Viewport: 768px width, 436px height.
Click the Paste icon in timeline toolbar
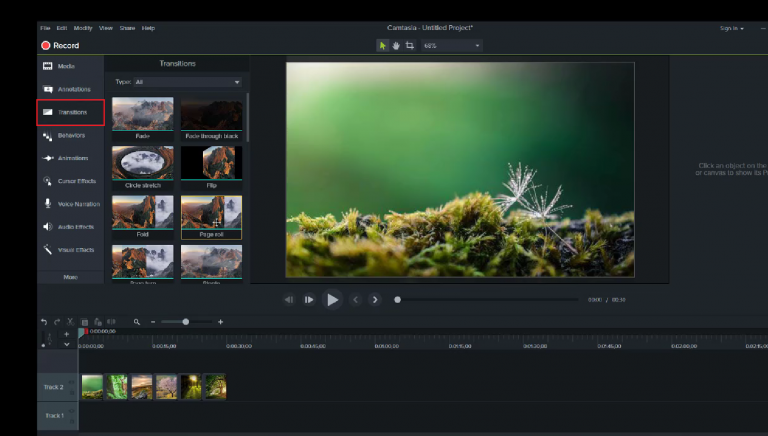point(98,322)
